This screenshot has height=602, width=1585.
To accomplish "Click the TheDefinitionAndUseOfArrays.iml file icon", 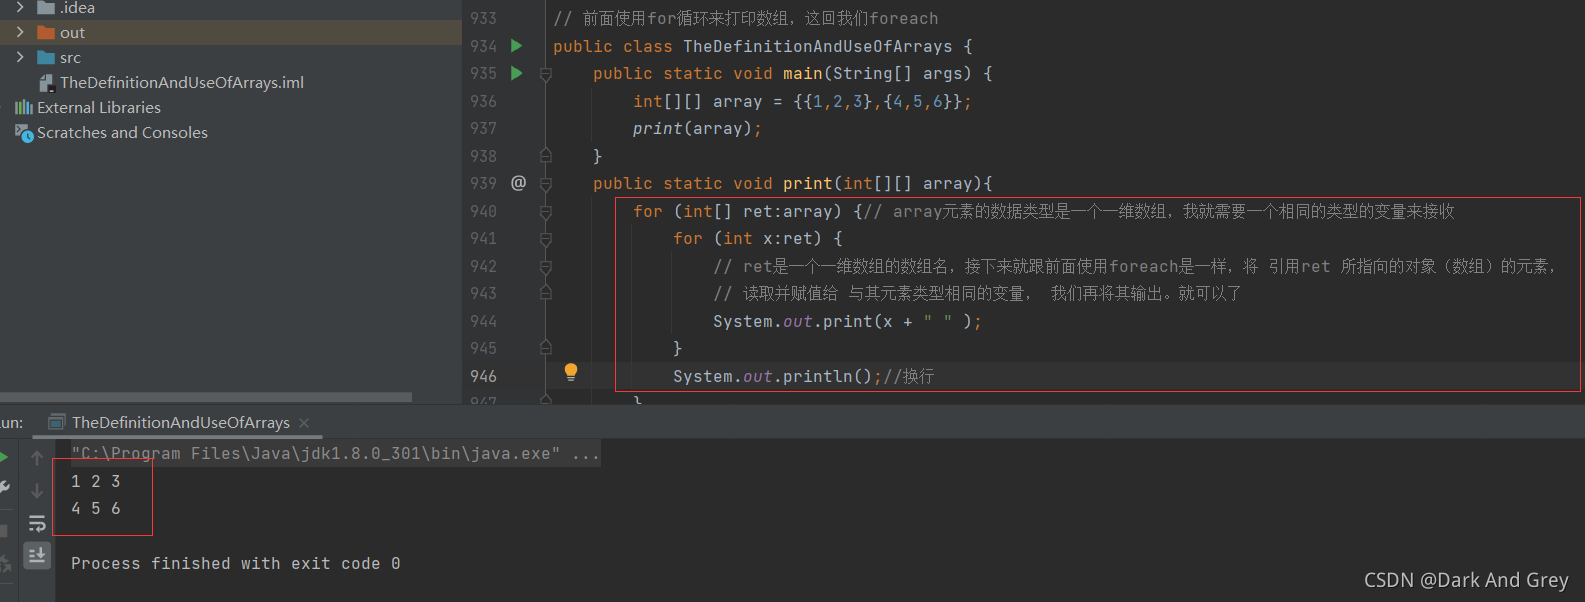I will (x=46, y=83).
